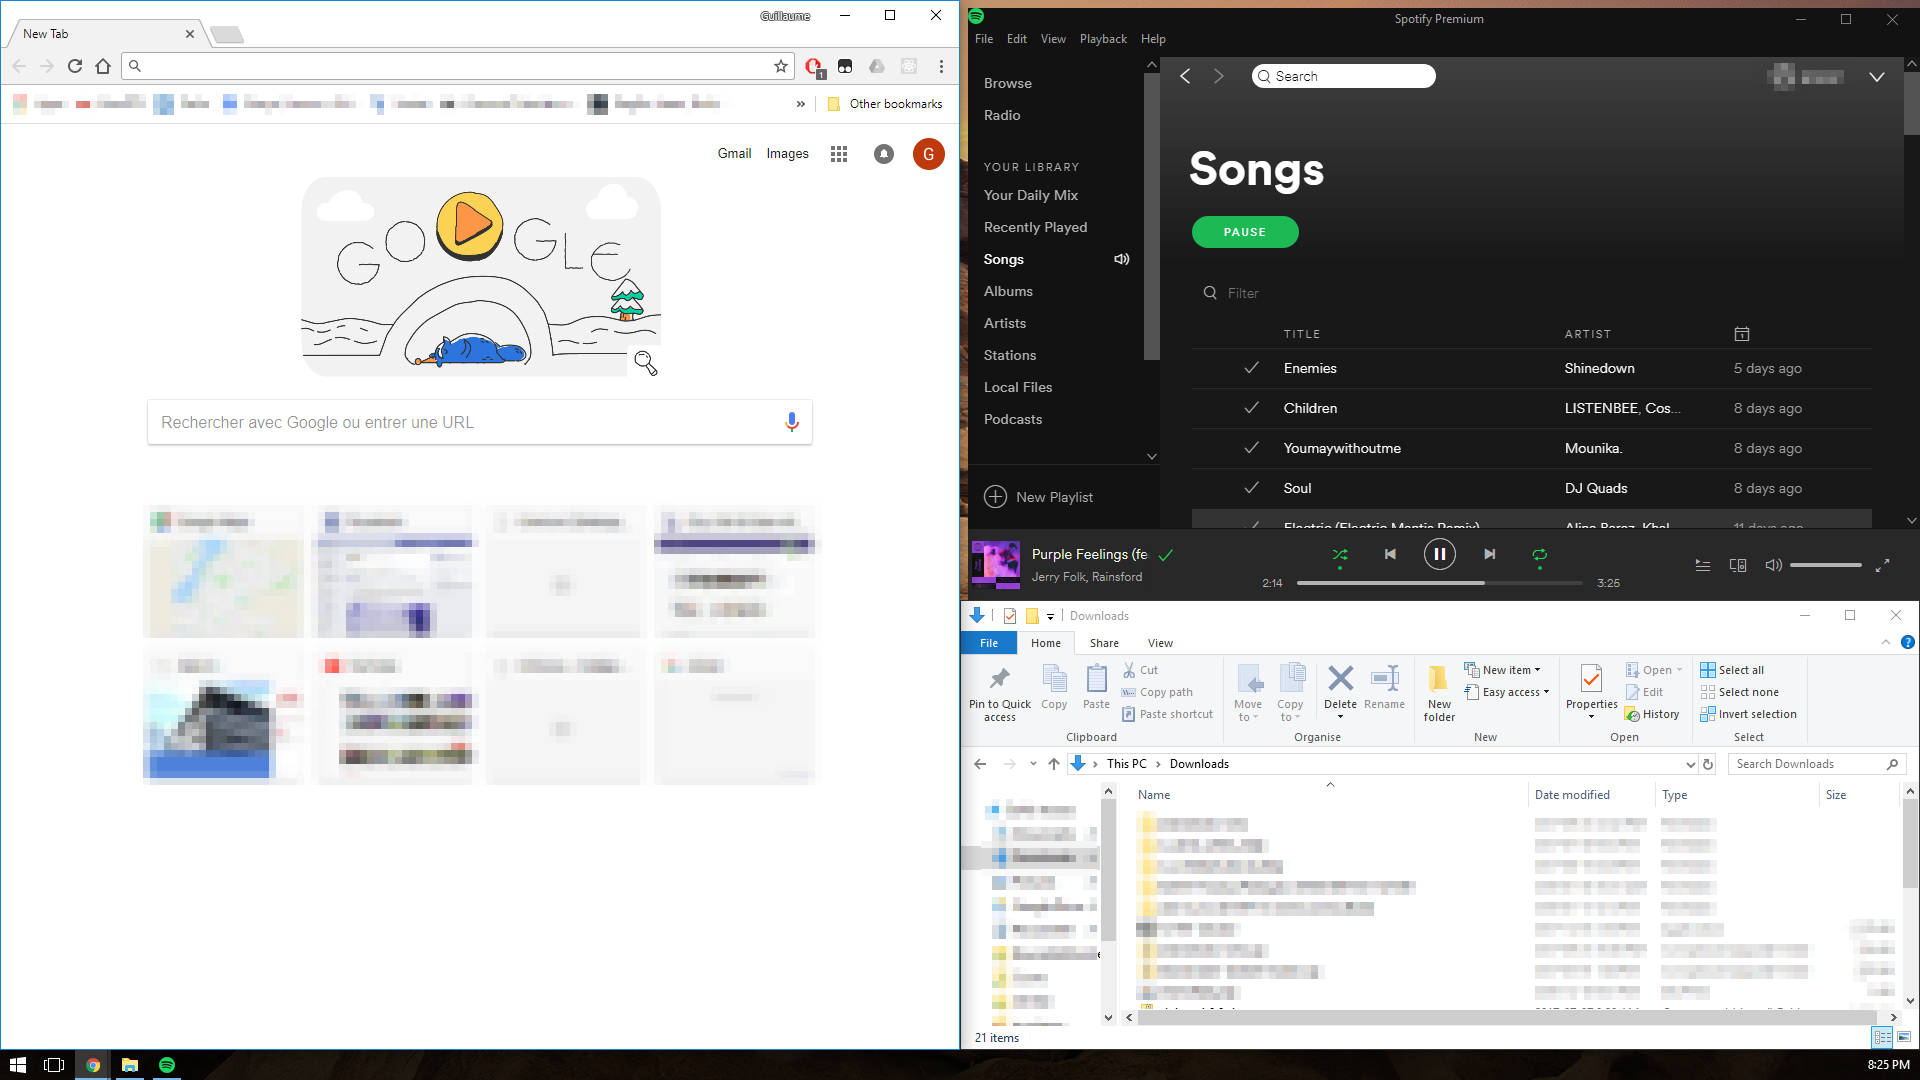Bookmark page with Chrome star icon
Image resolution: width=1920 pixels, height=1080 pixels.
point(781,66)
